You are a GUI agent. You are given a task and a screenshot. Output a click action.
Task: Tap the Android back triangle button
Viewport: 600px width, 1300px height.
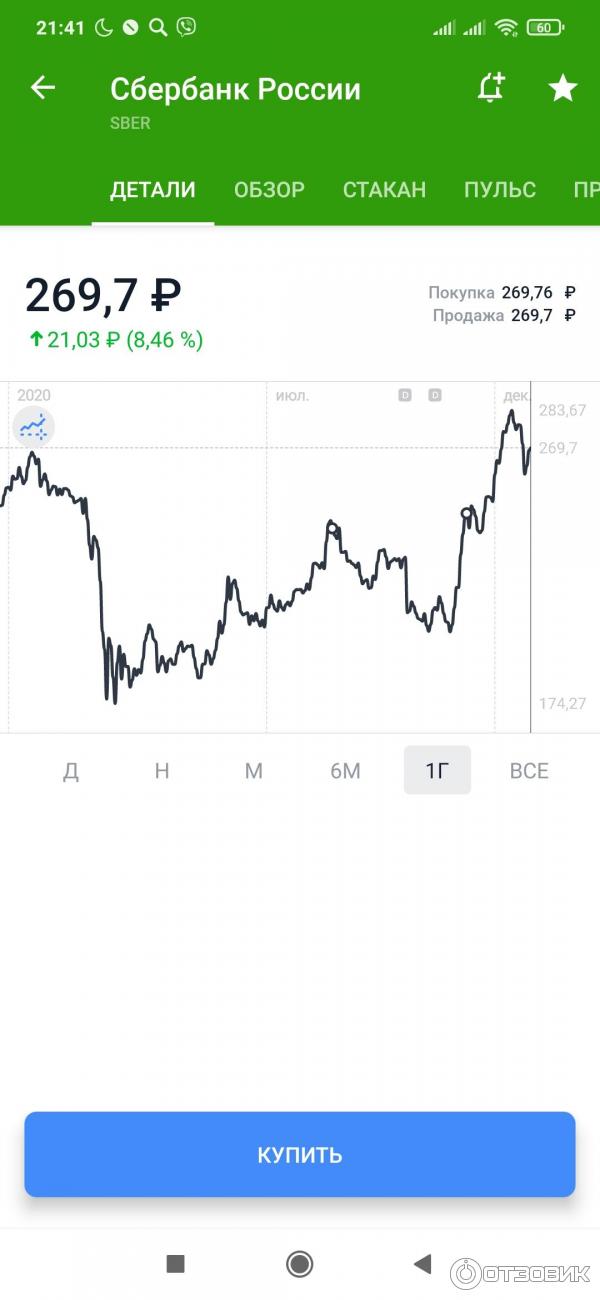pos(422,1264)
